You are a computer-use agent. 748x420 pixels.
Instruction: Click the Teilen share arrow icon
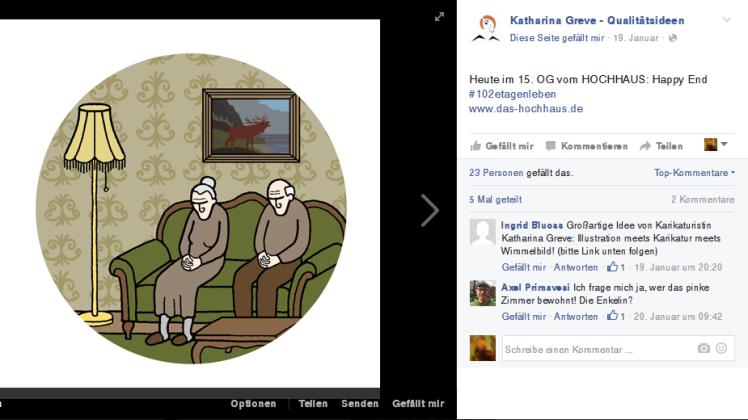coord(645,146)
